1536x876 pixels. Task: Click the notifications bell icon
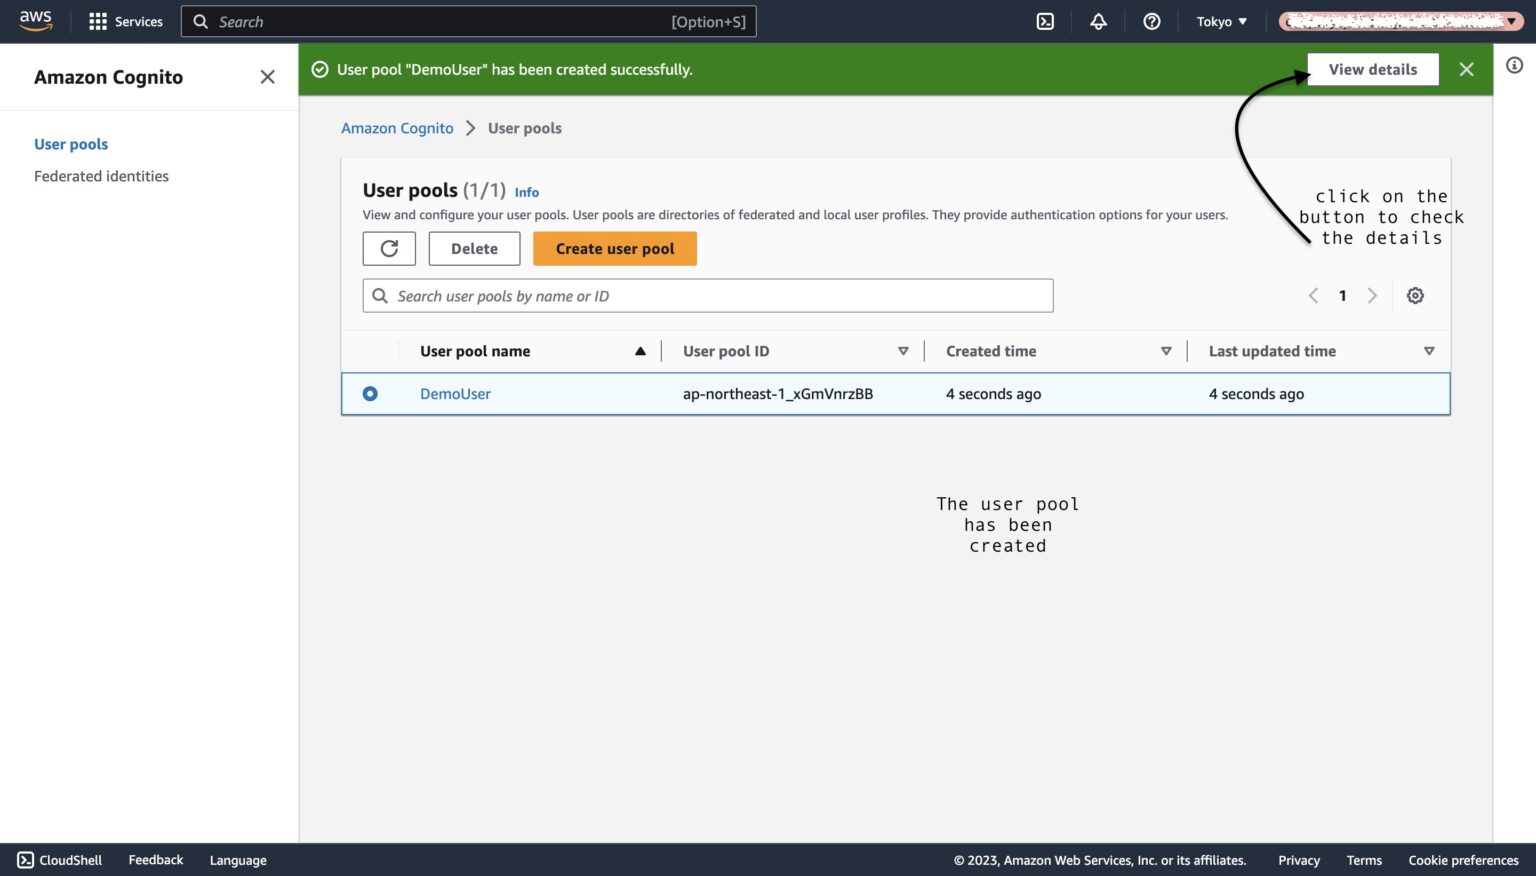[x=1098, y=21]
